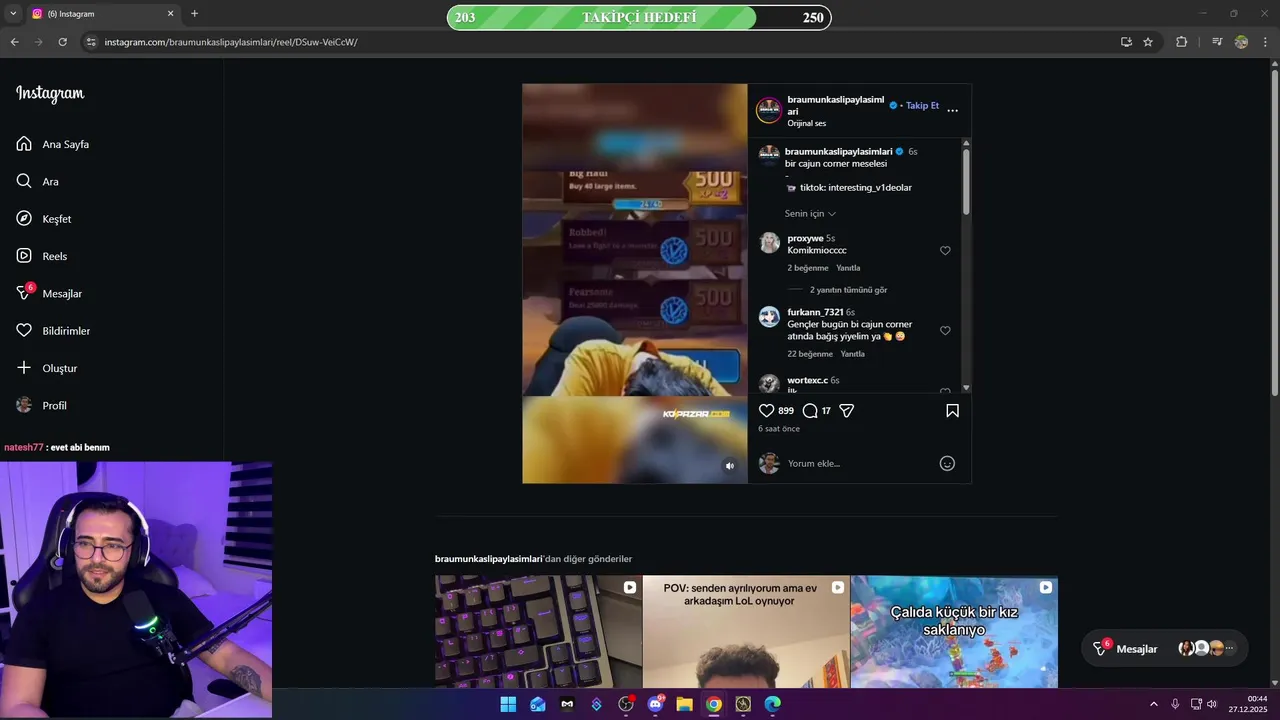Screen dimensions: 1280x720
Task: Install app icon in the address bar
Action: (x=1126, y=42)
